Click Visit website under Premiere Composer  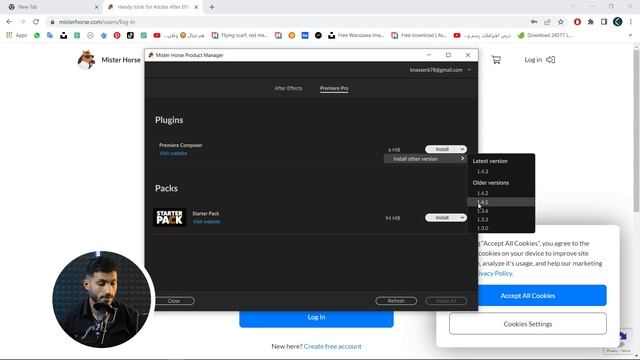pos(173,153)
